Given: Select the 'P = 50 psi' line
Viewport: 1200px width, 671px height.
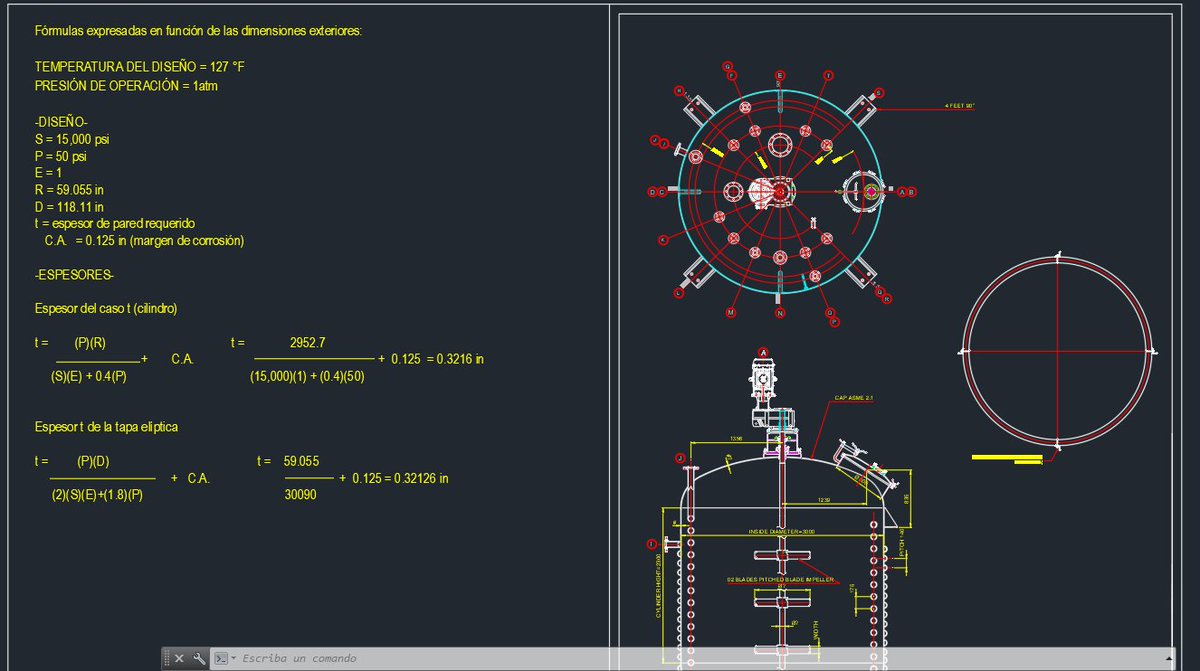Looking at the screenshot, I should tap(60, 156).
